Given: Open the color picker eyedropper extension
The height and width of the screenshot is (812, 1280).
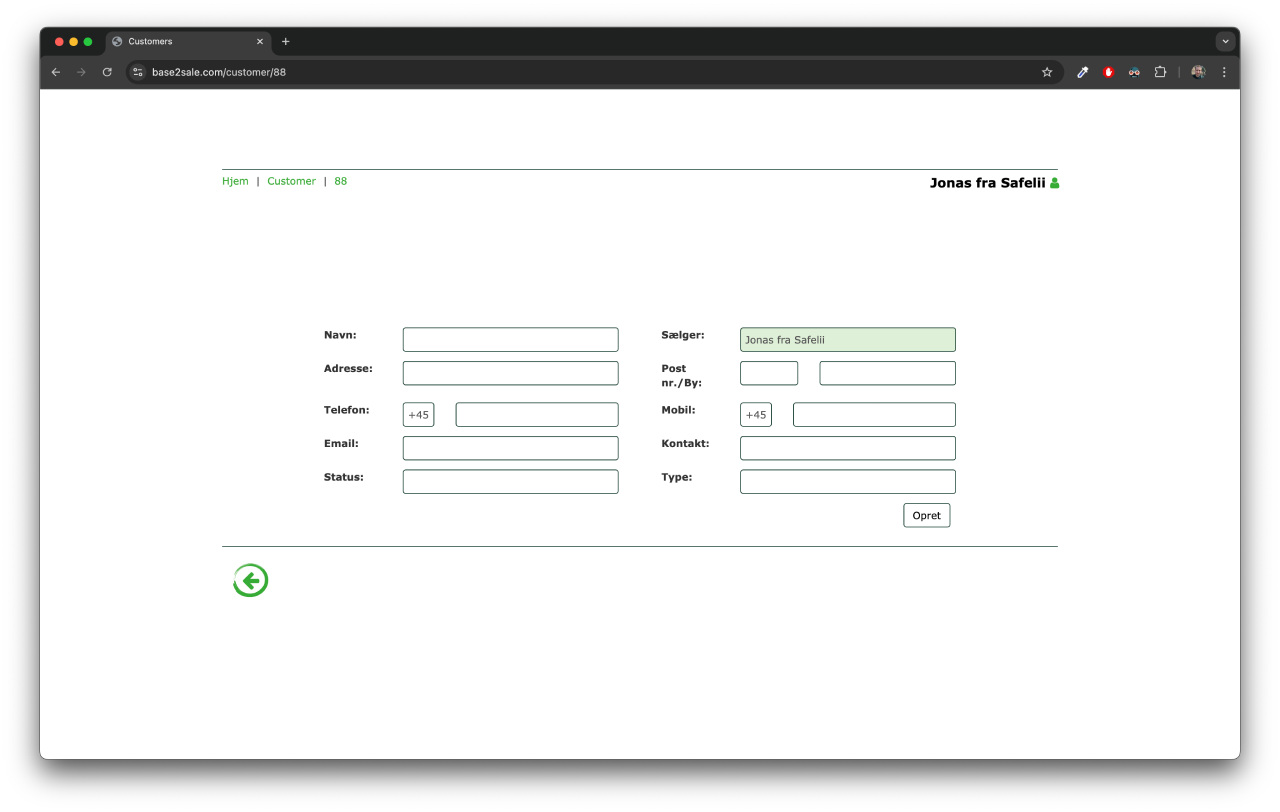Looking at the screenshot, I should click(x=1082, y=72).
